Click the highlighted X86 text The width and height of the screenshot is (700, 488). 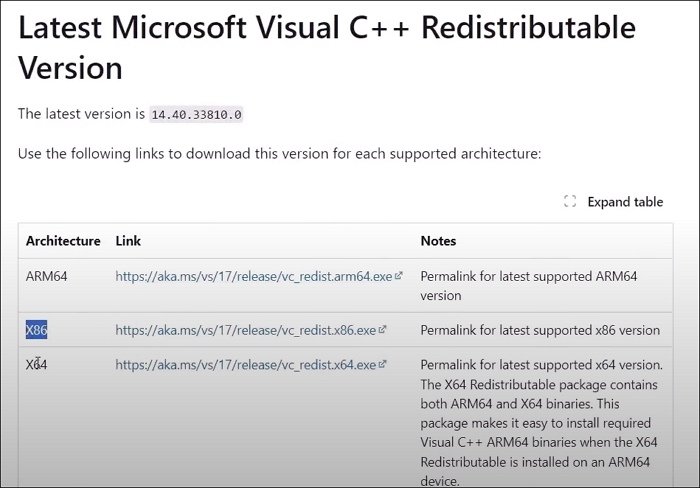[x=37, y=330]
